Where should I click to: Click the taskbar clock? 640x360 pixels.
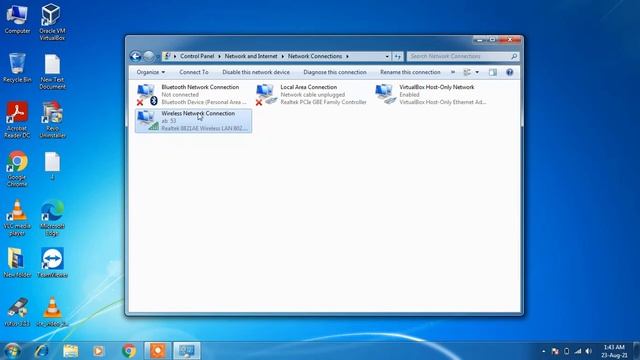click(614, 351)
